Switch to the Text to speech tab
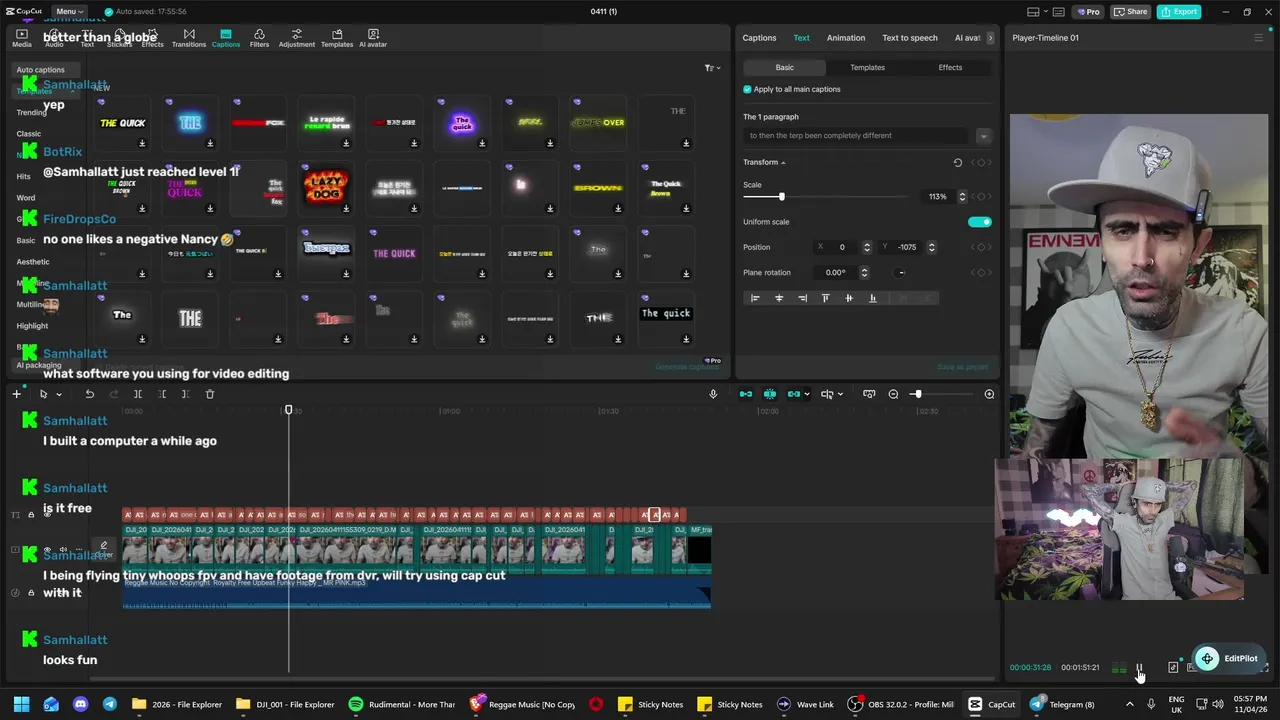1280x720 pixels. 910,38
